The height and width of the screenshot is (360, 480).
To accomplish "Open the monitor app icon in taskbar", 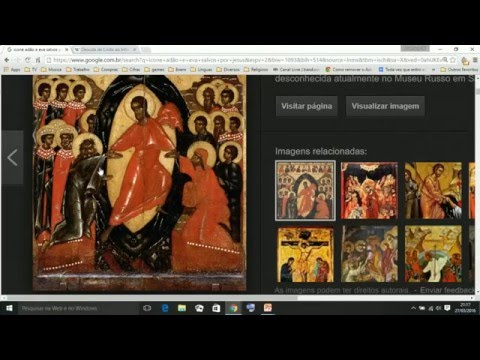I will (x=251, y=308).
